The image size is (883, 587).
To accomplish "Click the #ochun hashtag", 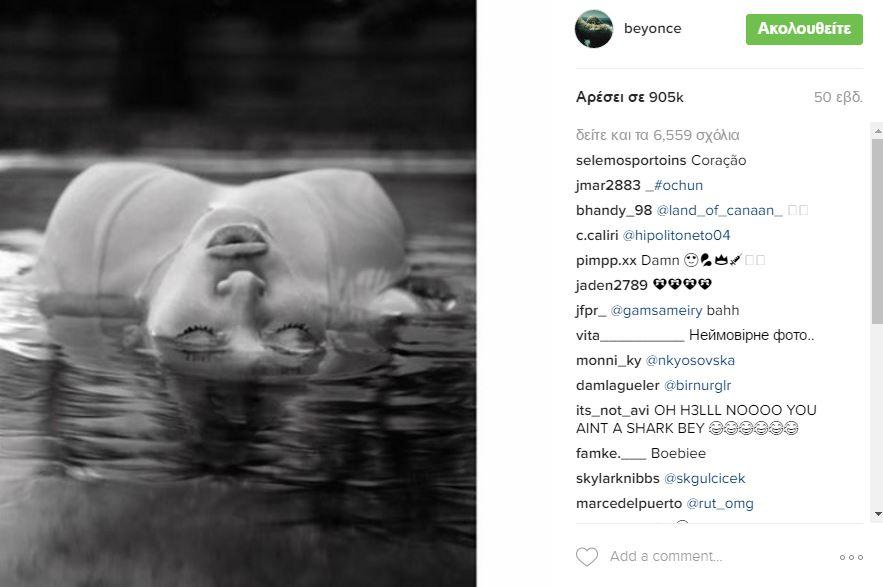I will point(678,185).
